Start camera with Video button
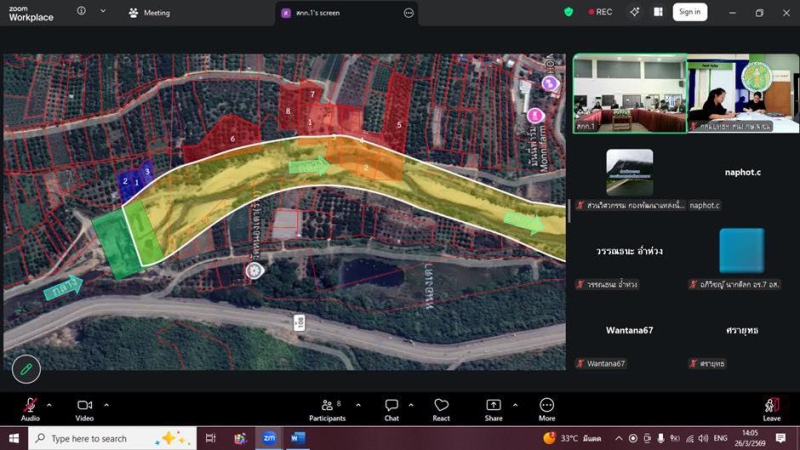The width and height of the screenshot is (800, 450). tap(84, 405)
